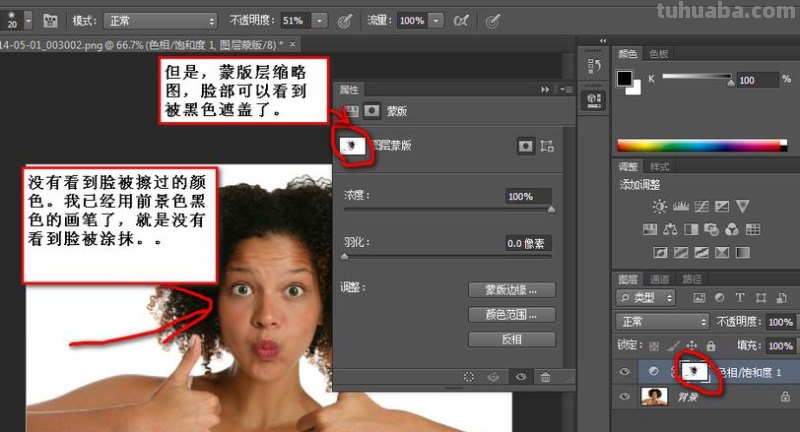Click the 反相 invert mask button
The height and width of the screenshot is (432, 800).
pos(512,339)
